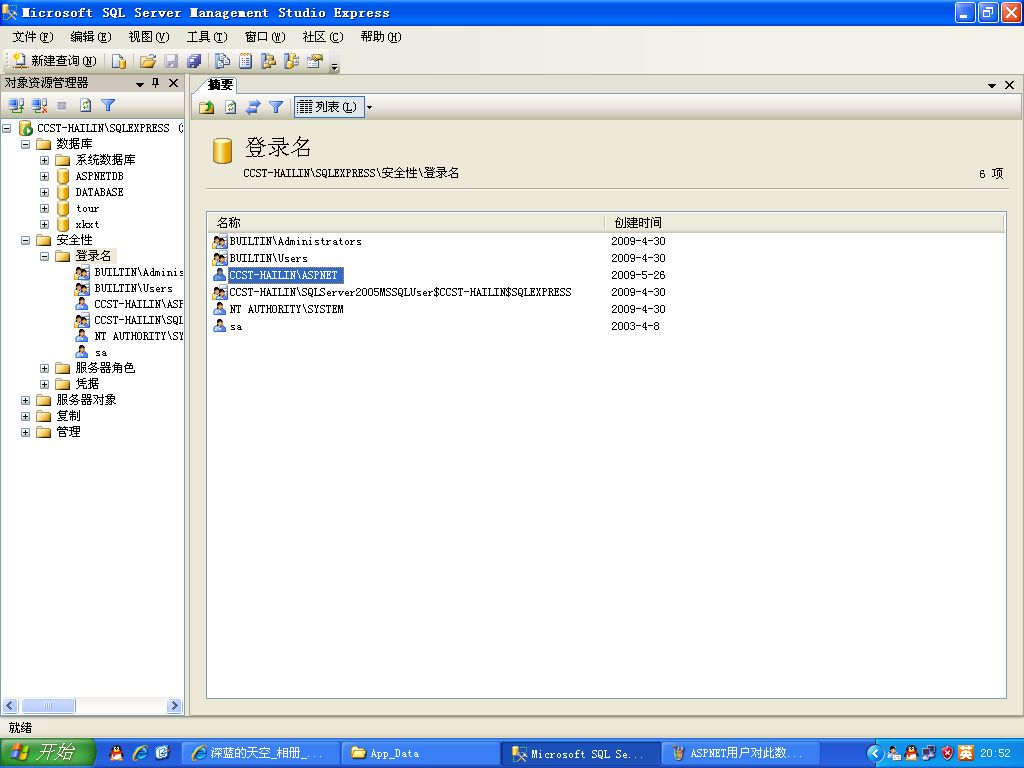The height and width of the screenshot is (768, 1024).
Task: Click the Synchronize arrows icon in summary toolbar
Action: (253, 107)
